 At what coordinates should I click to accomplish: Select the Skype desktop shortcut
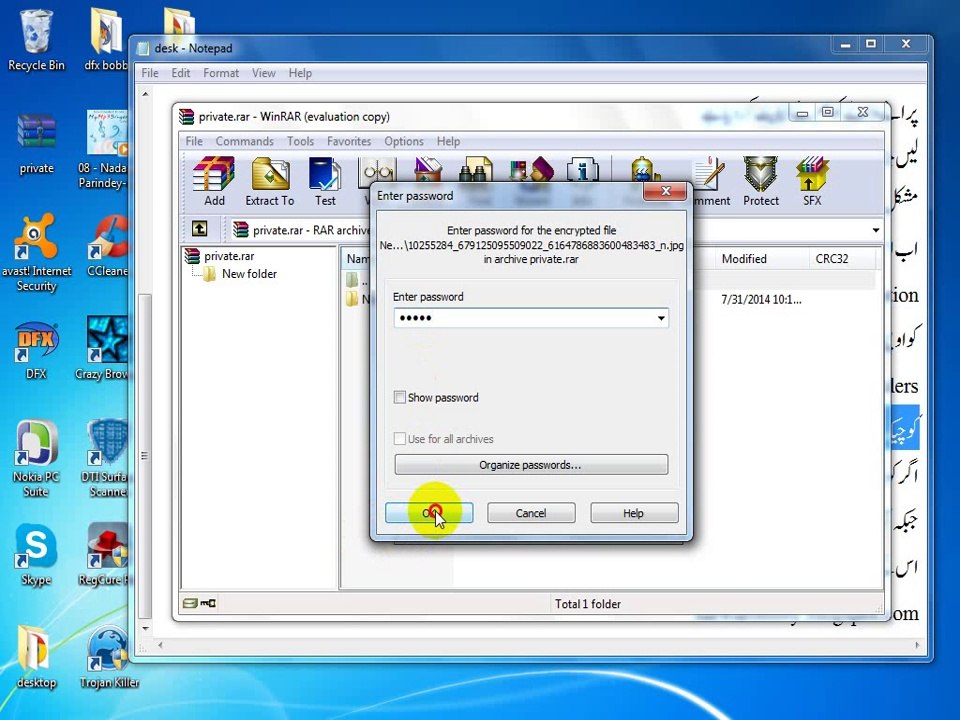coord(36,555)
